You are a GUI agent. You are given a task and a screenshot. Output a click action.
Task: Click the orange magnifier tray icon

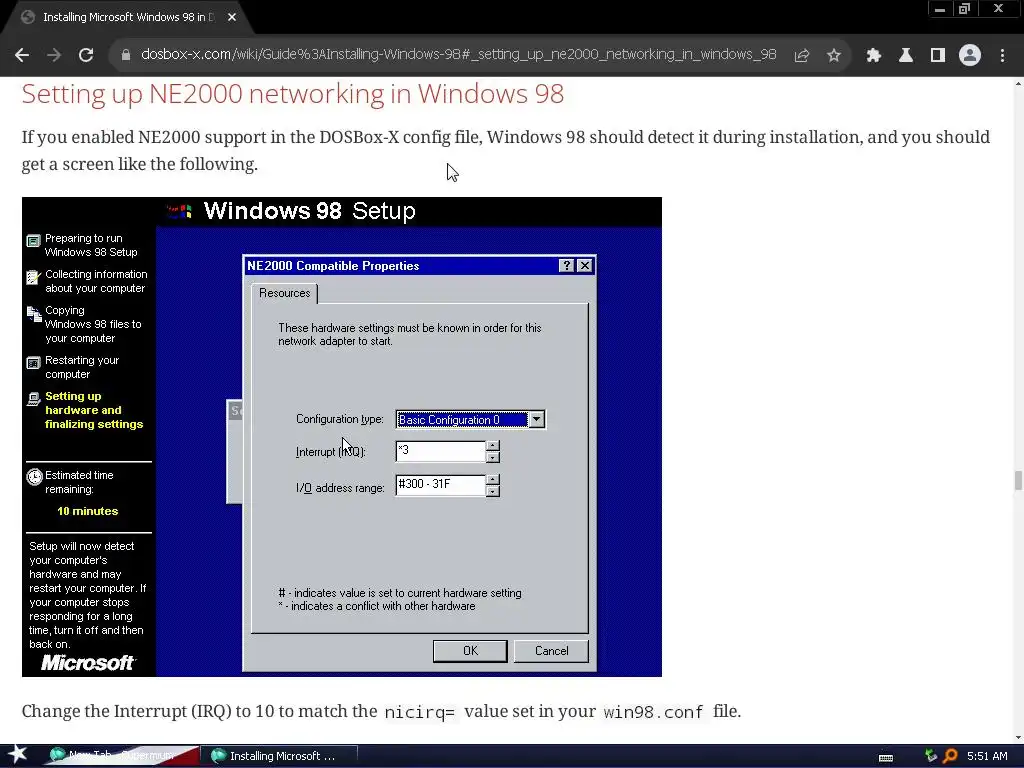950,756
